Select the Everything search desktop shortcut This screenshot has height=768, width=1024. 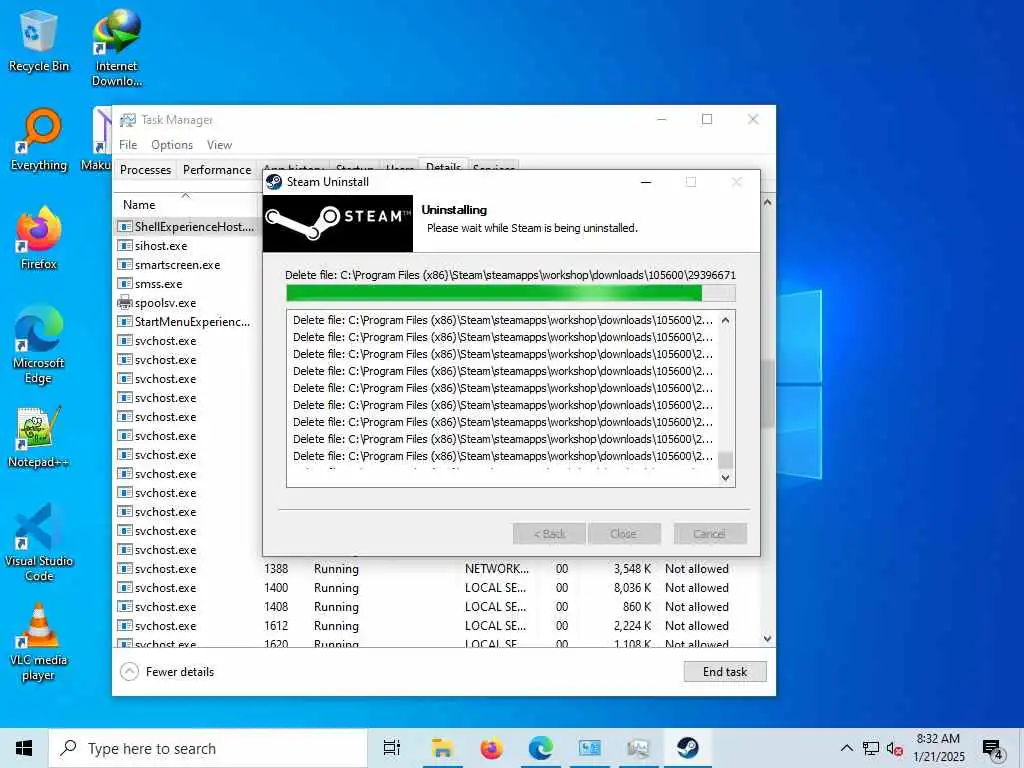coord(39,140)
